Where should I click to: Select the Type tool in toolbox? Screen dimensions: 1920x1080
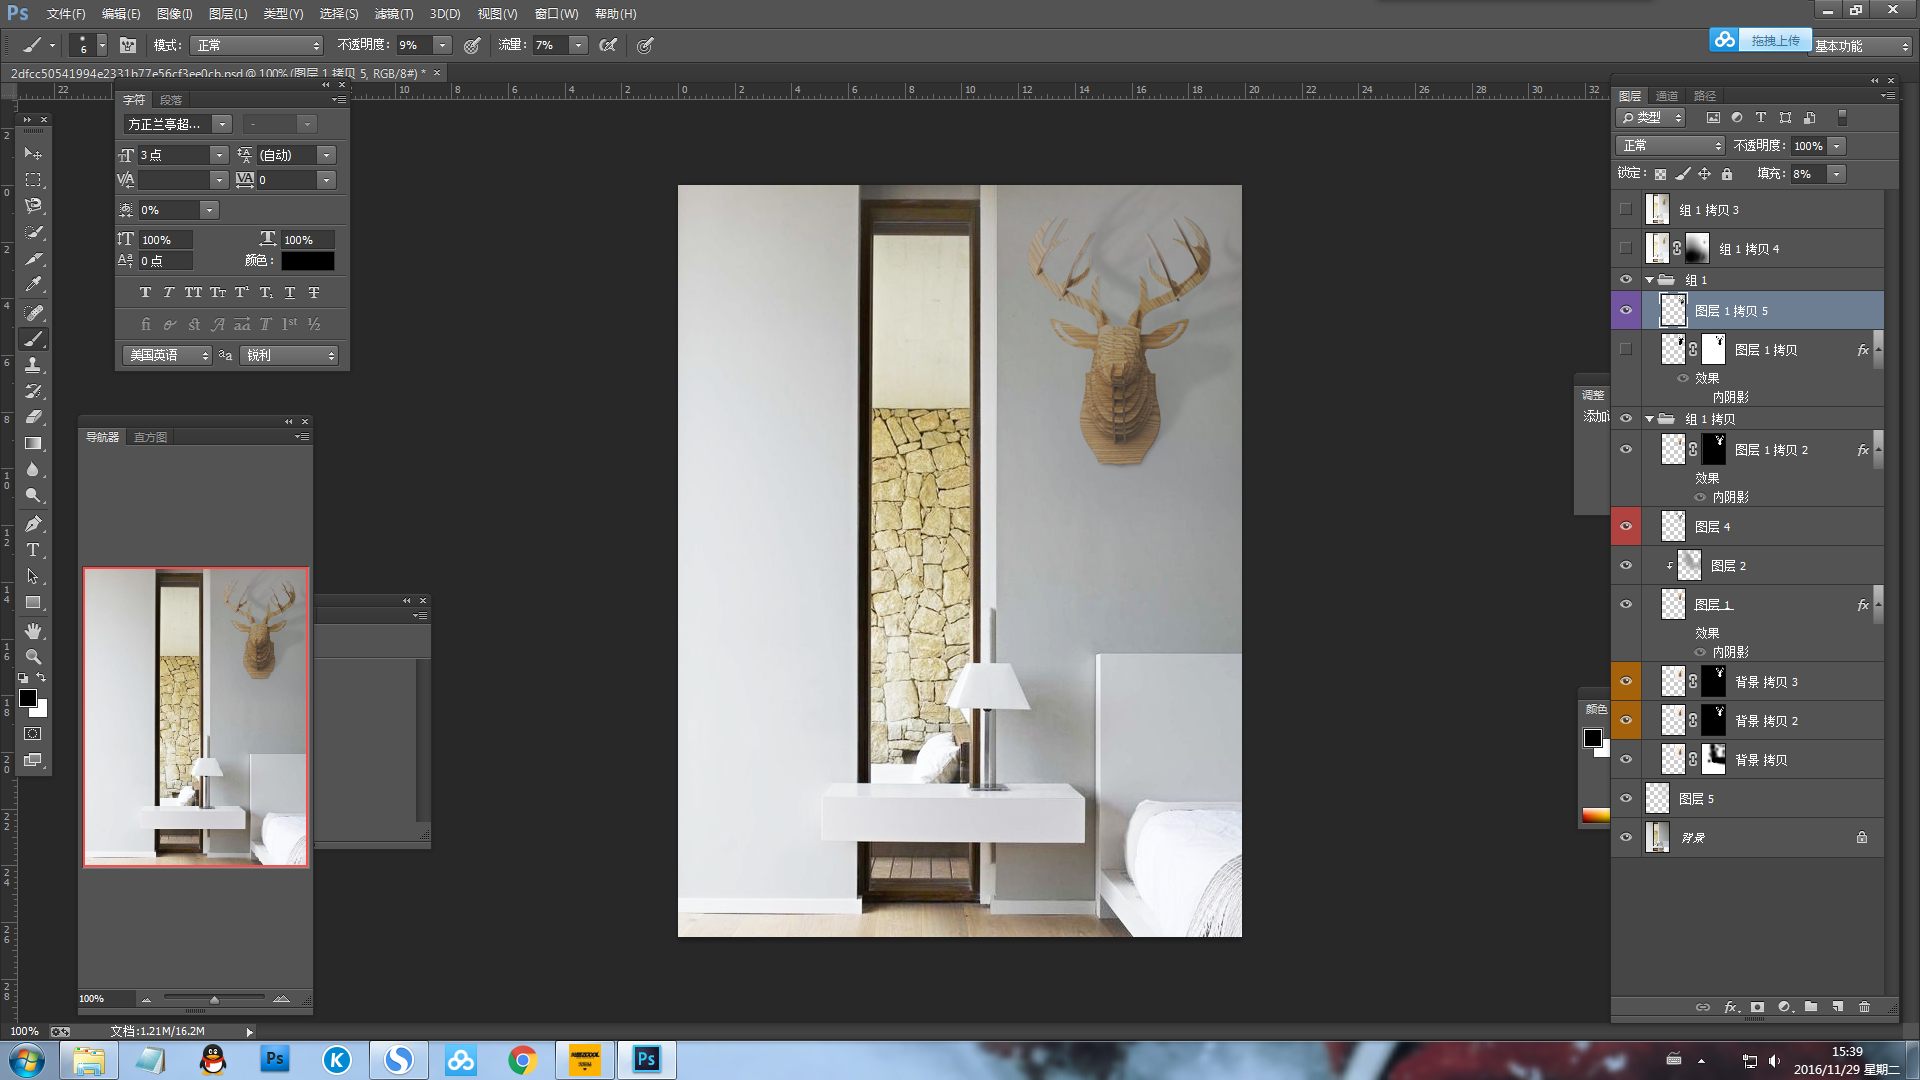(x=33, y=550)
